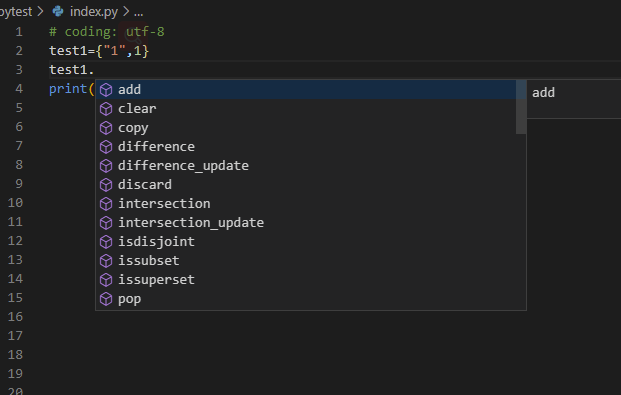The width and height of the screenshot is (621, 395).
Task: Expand the breadcrumb ellipsis after index.py
Action: 138,12
